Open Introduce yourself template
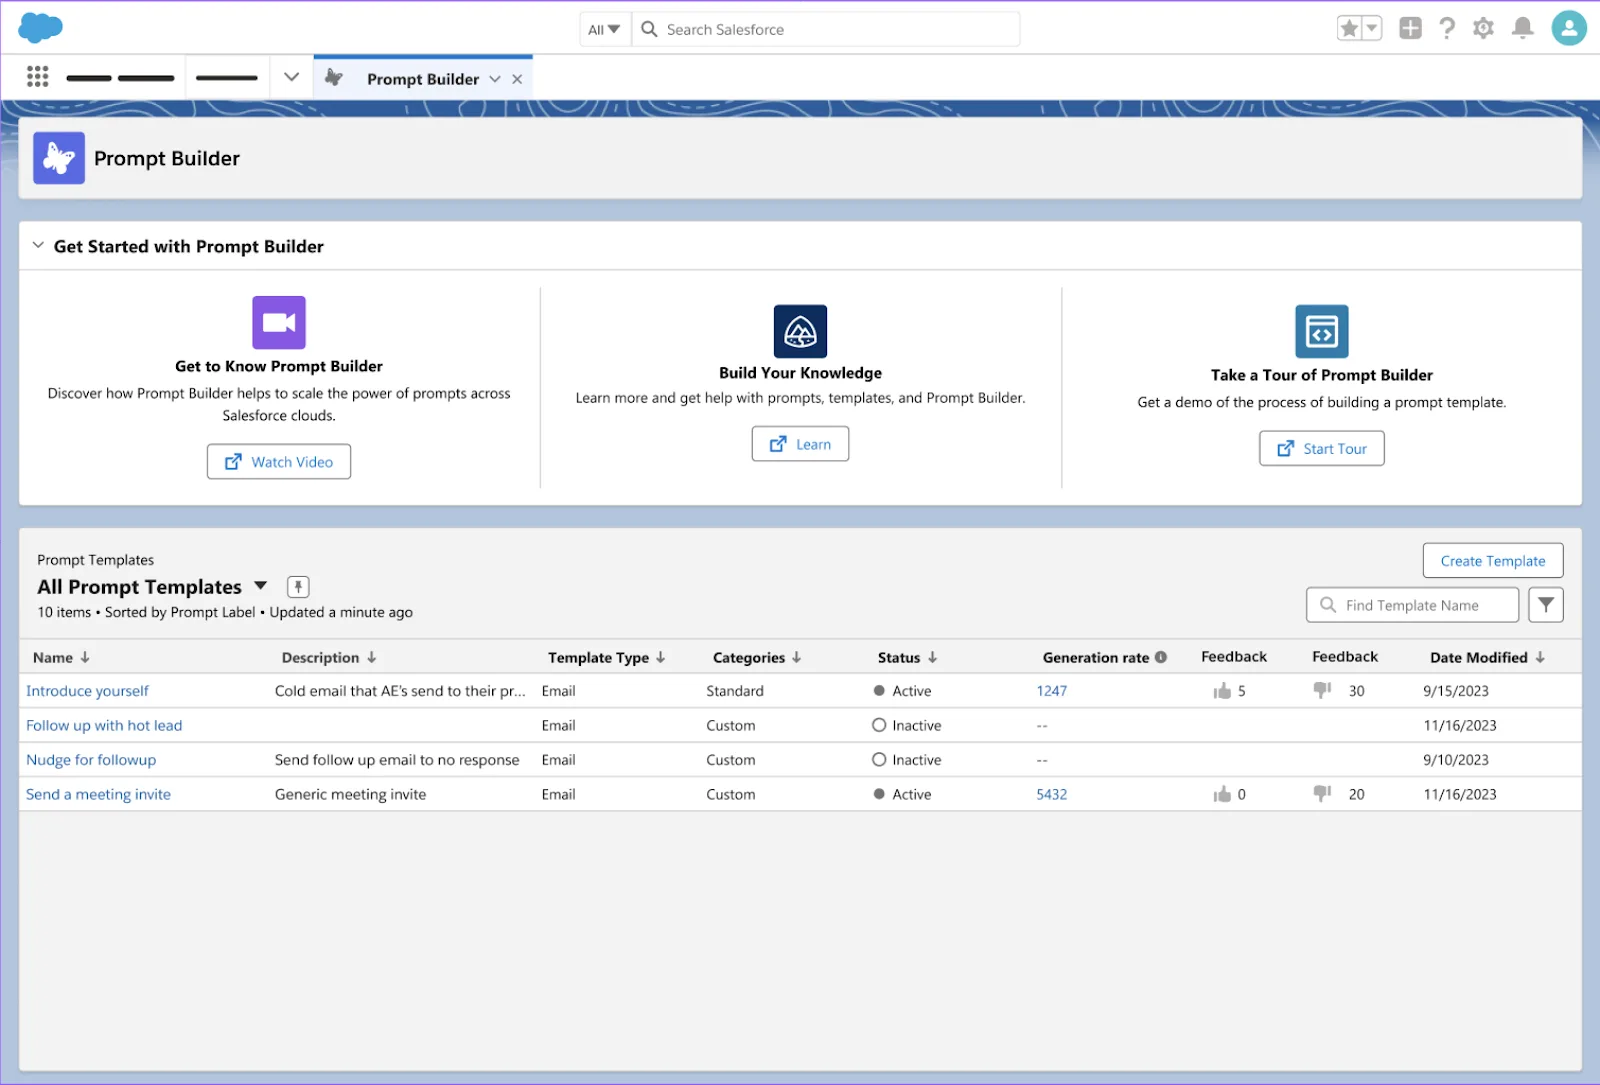 click(x=87, y=691)
